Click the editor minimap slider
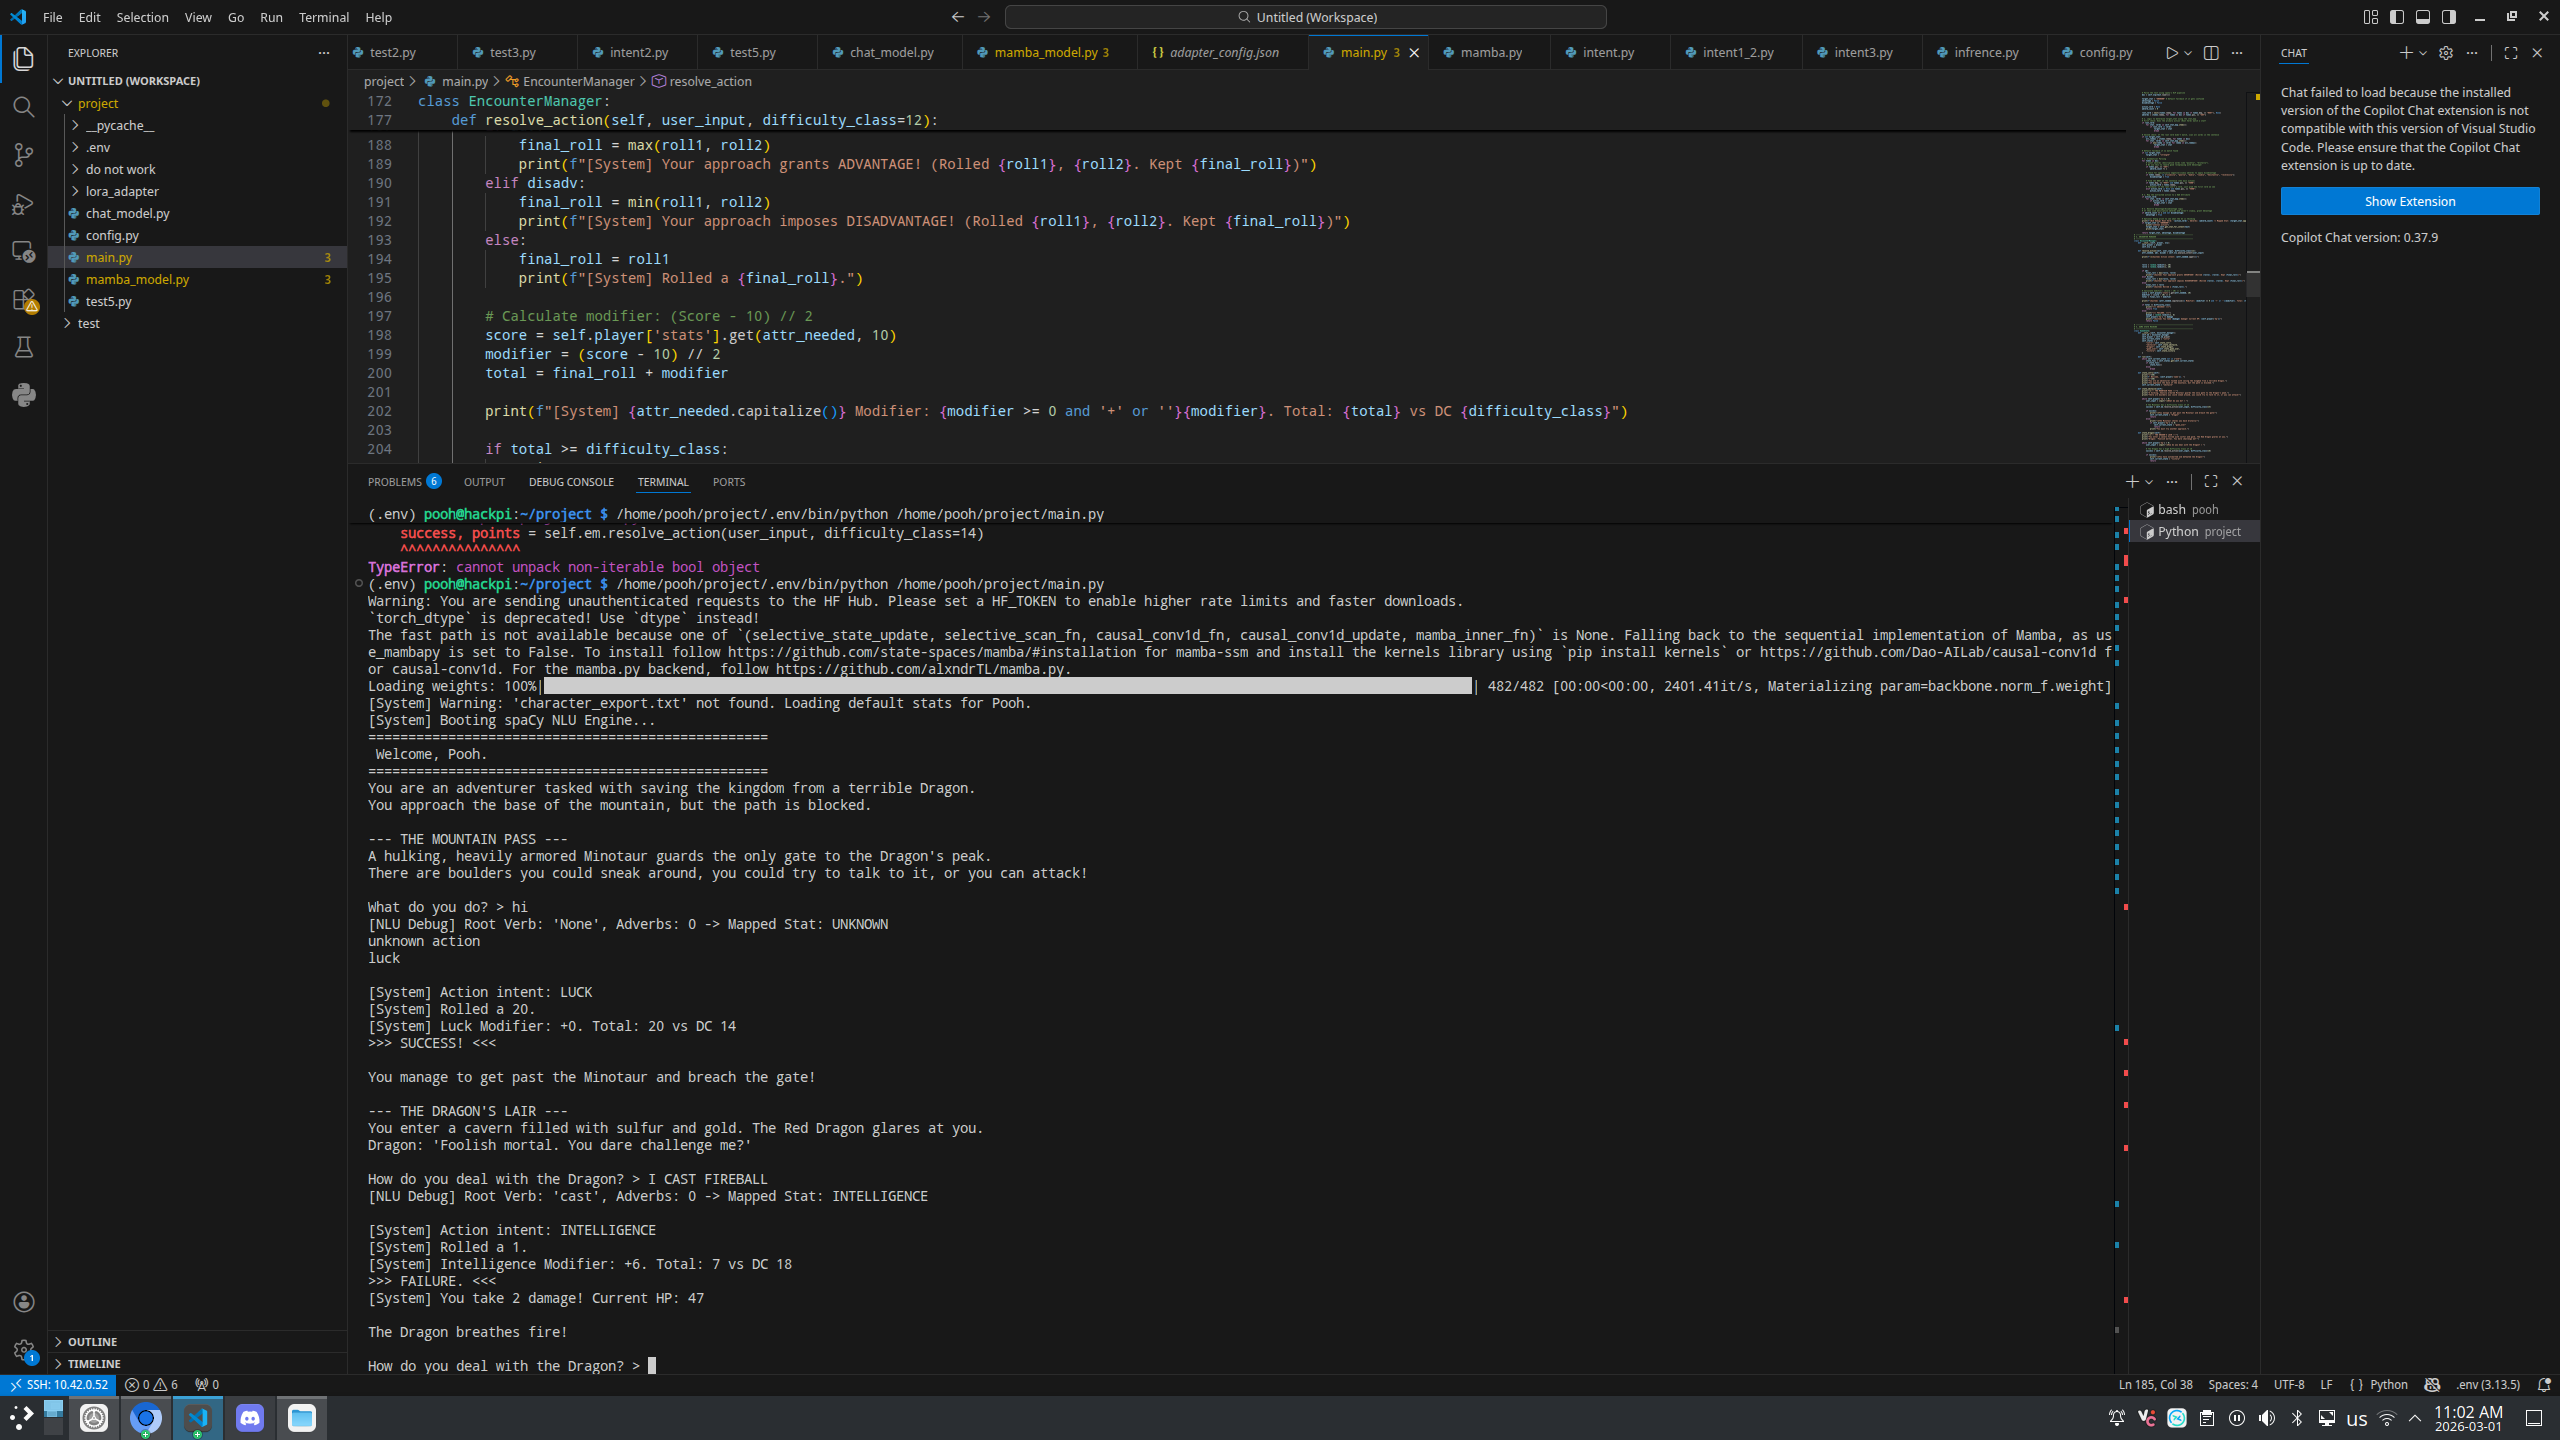The height and width of the screenshot is (1440, 2560). (x=2253, y=284)
